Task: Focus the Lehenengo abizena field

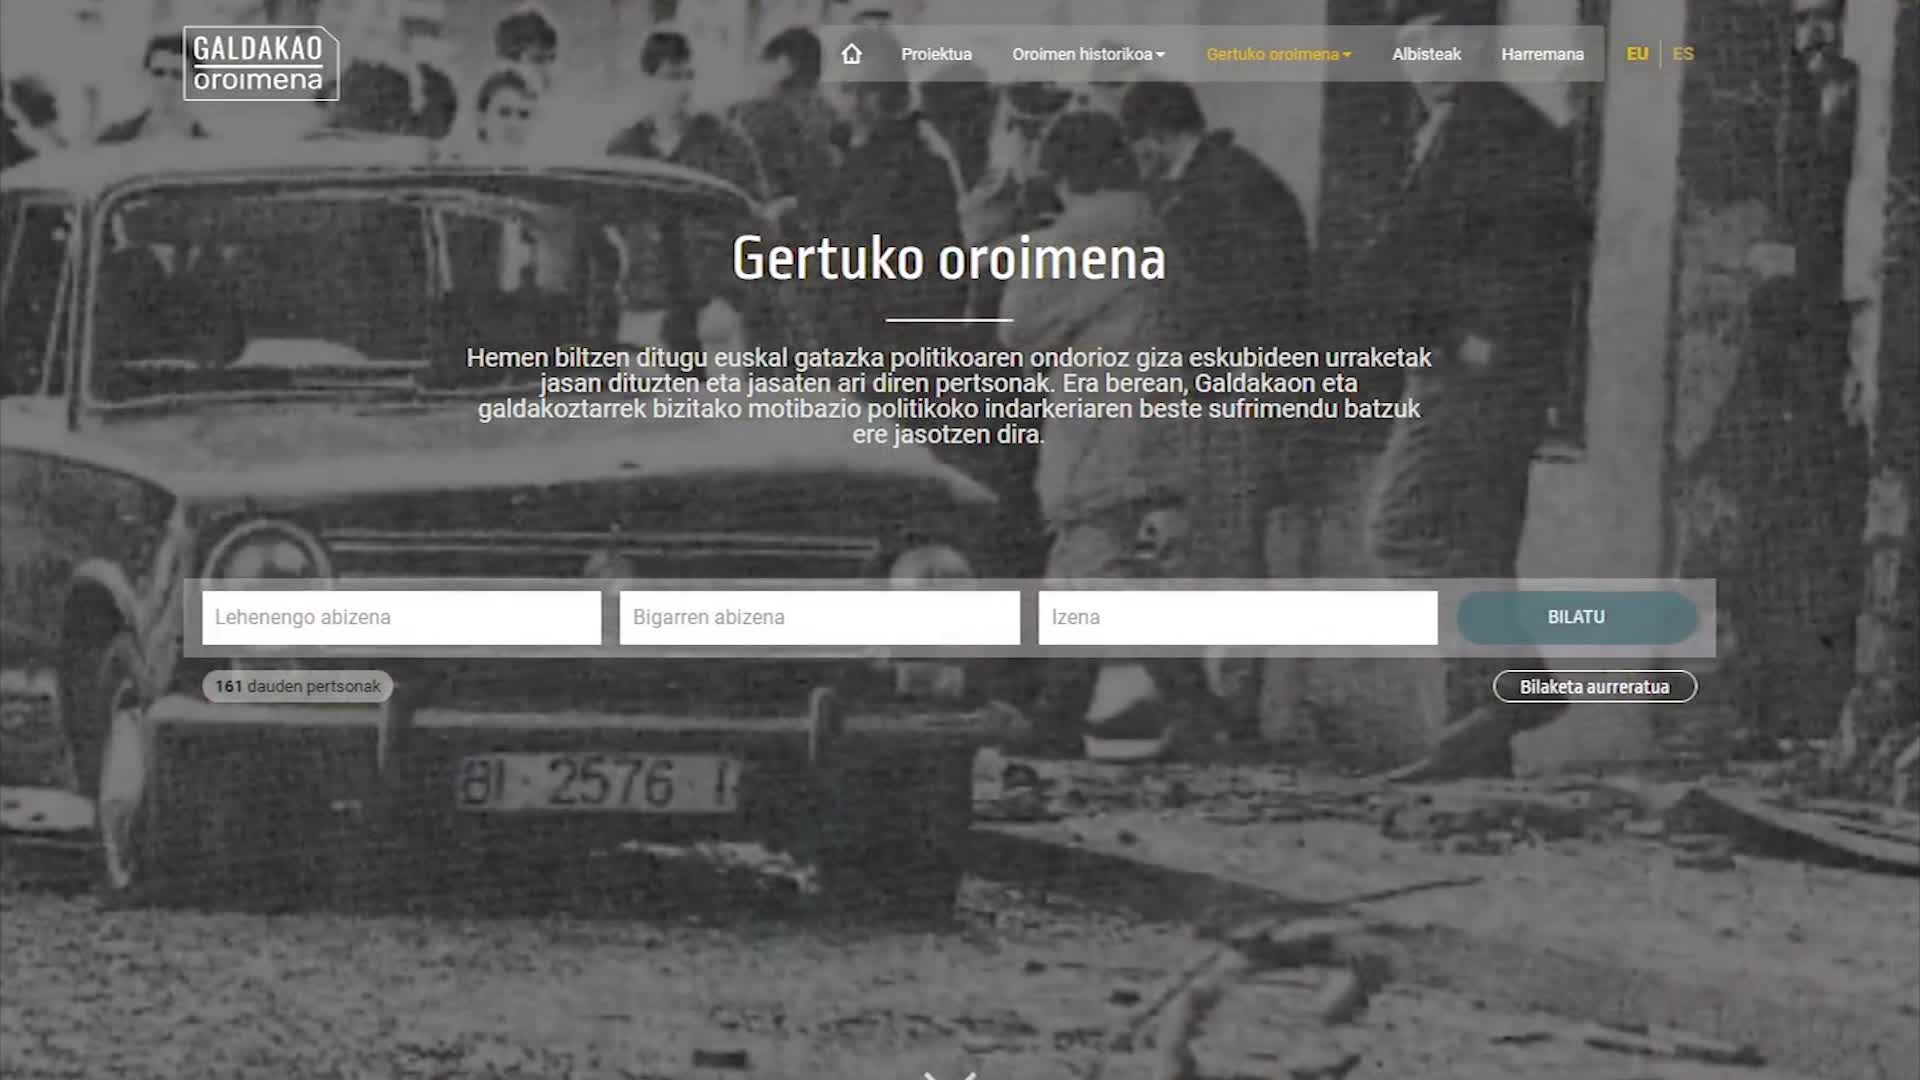Action: point(402,618)
